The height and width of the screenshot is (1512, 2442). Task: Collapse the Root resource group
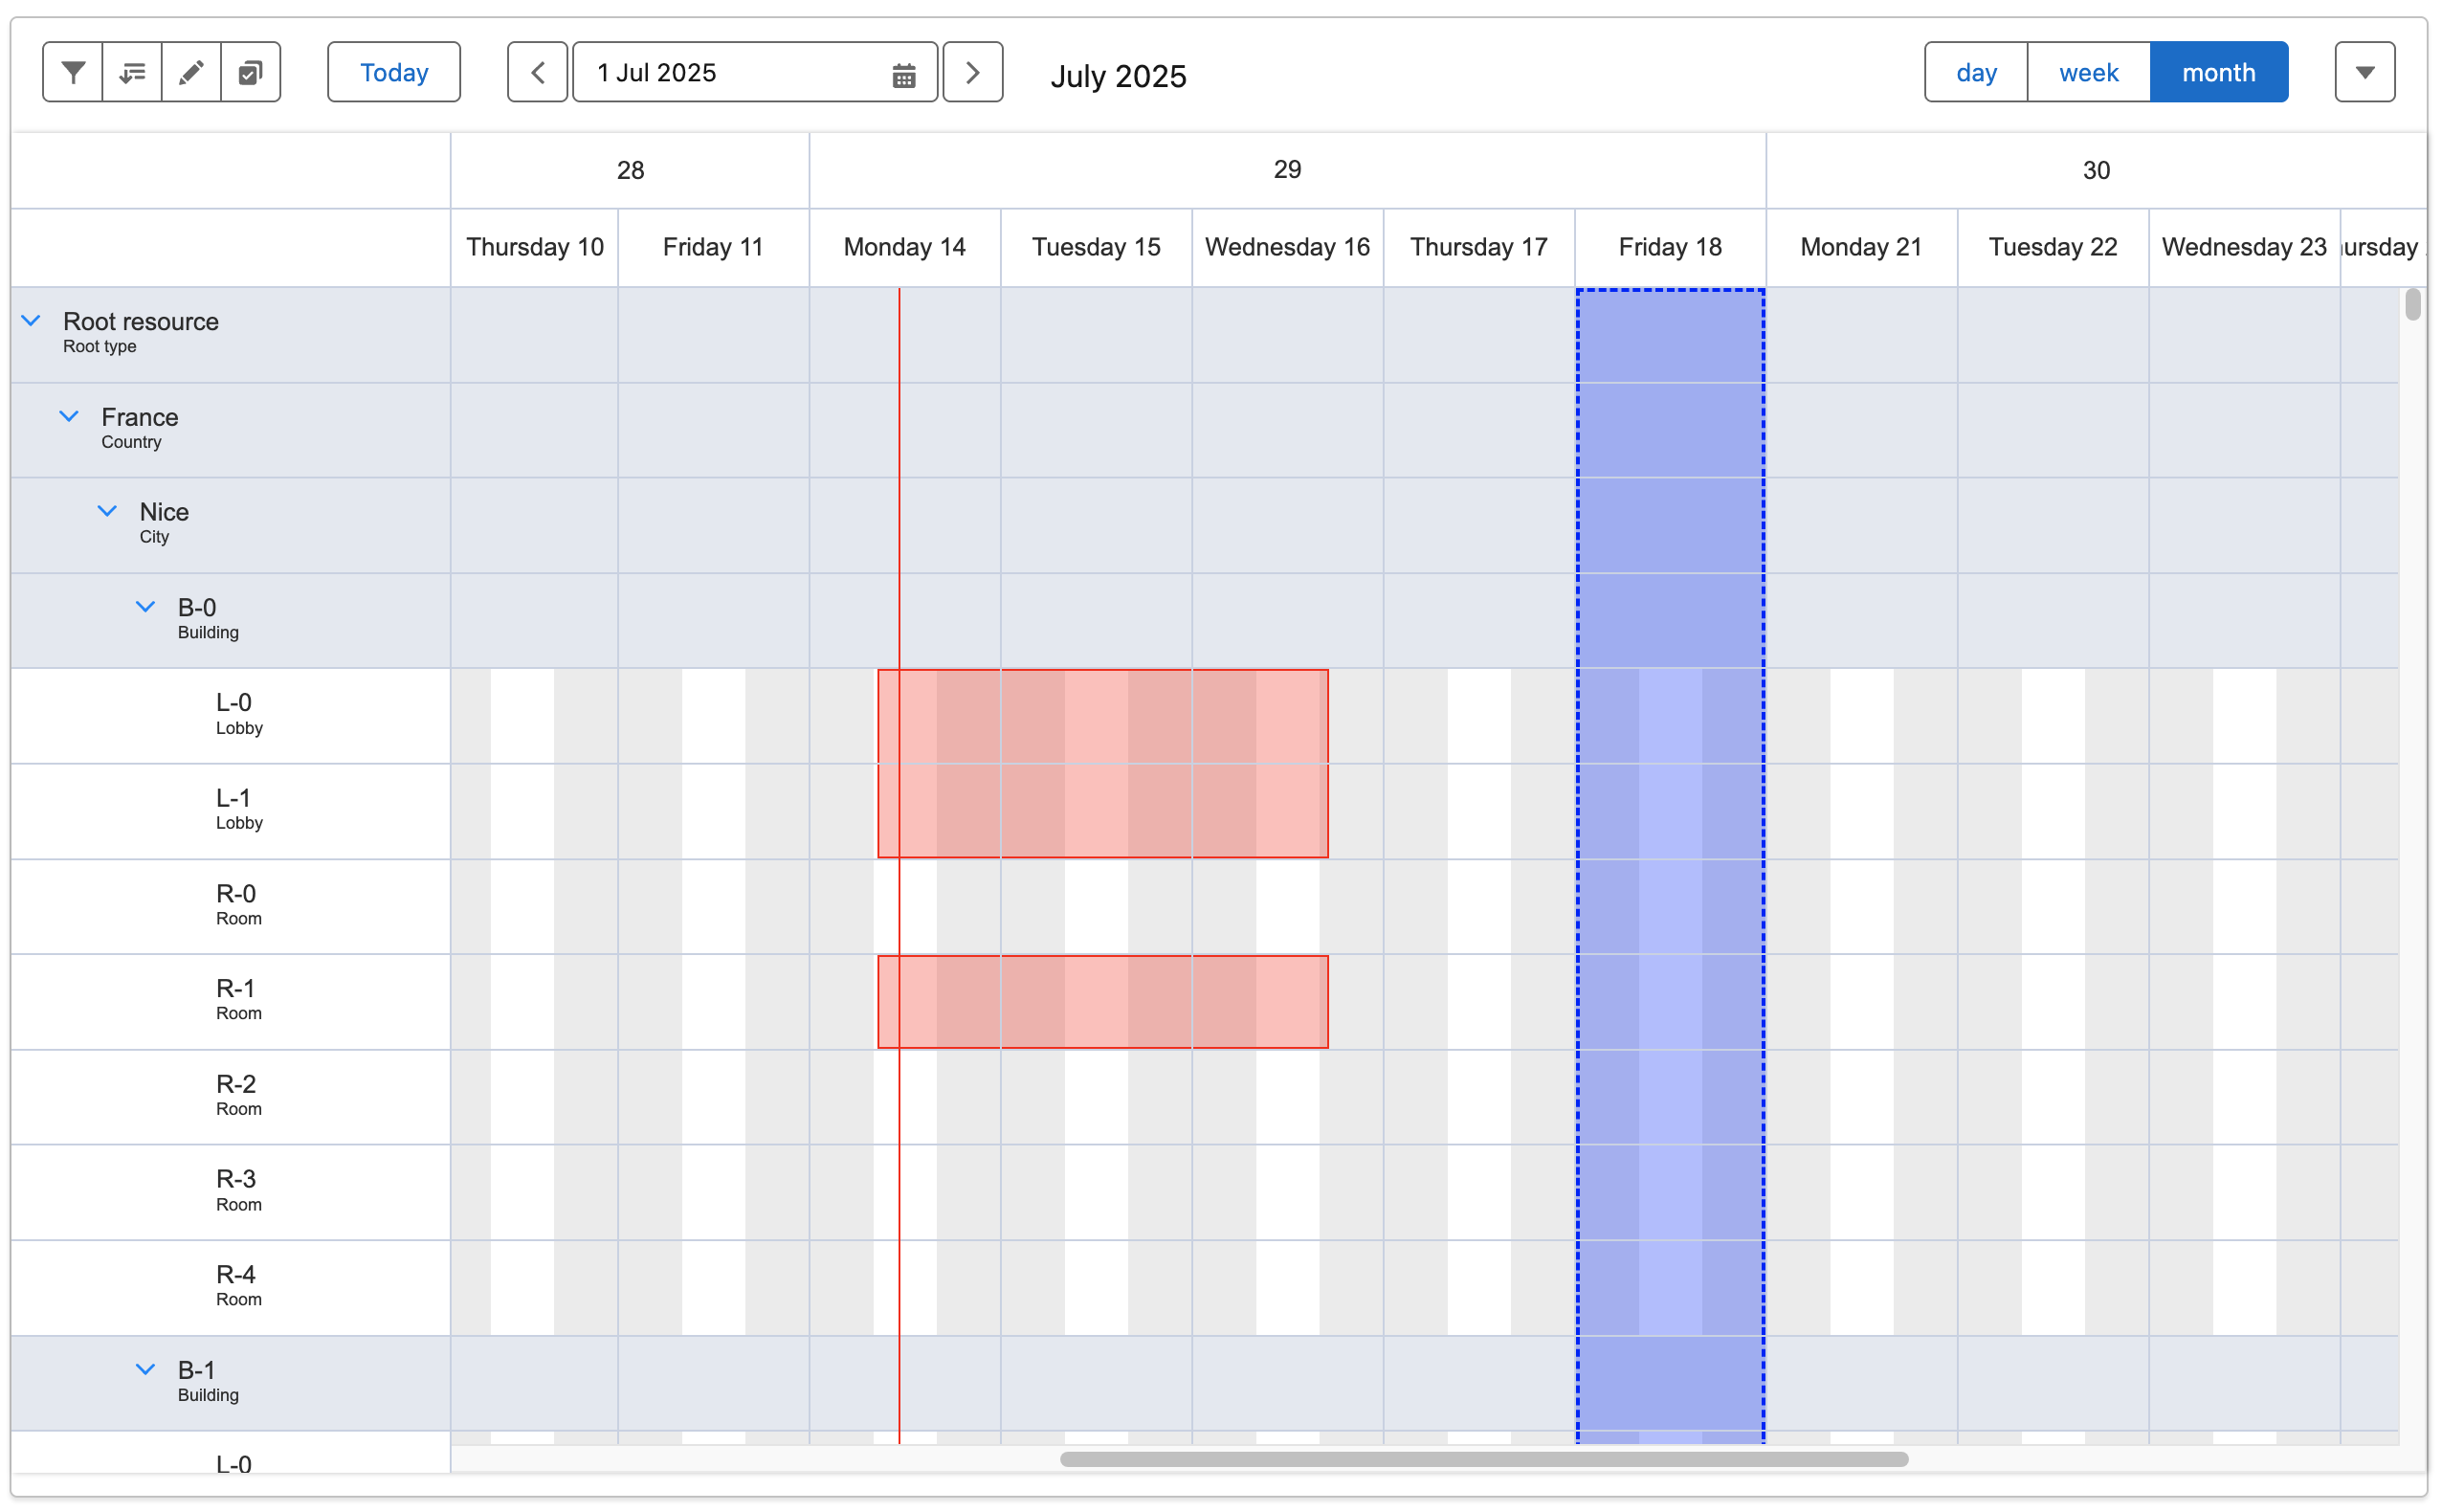click(x=29, y=320)
